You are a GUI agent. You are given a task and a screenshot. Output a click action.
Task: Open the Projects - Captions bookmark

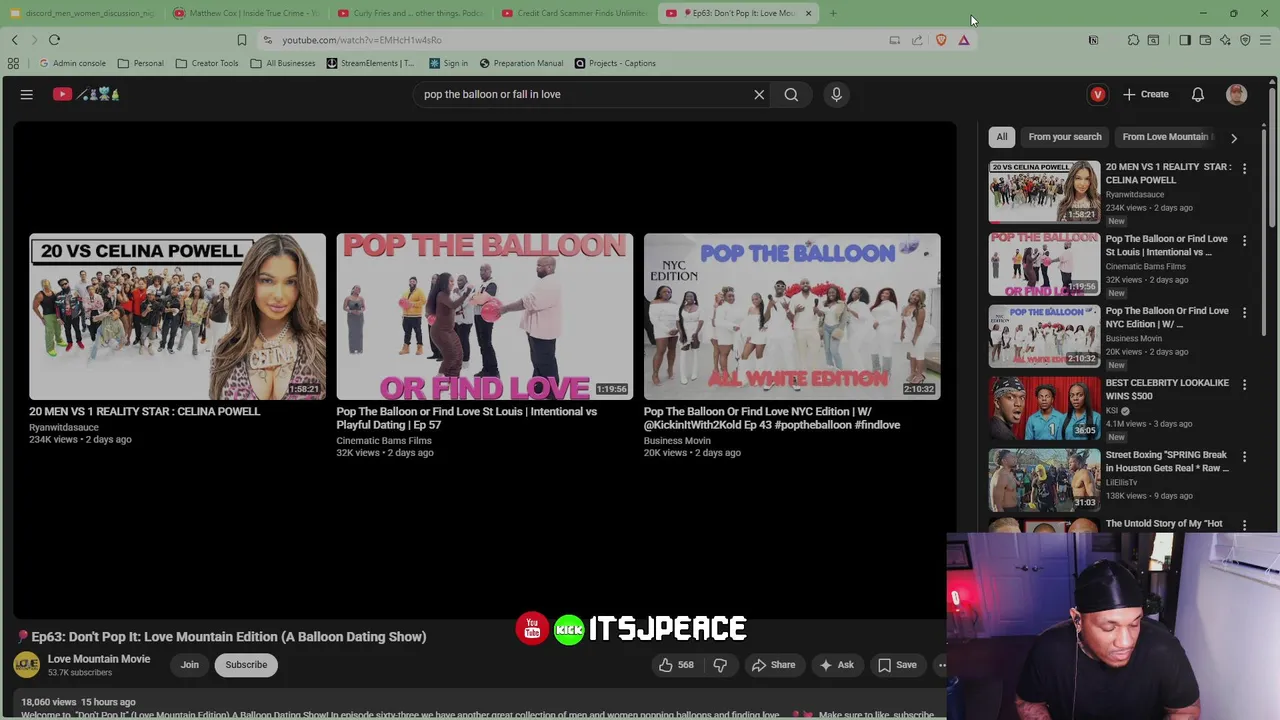click(615, 63)
